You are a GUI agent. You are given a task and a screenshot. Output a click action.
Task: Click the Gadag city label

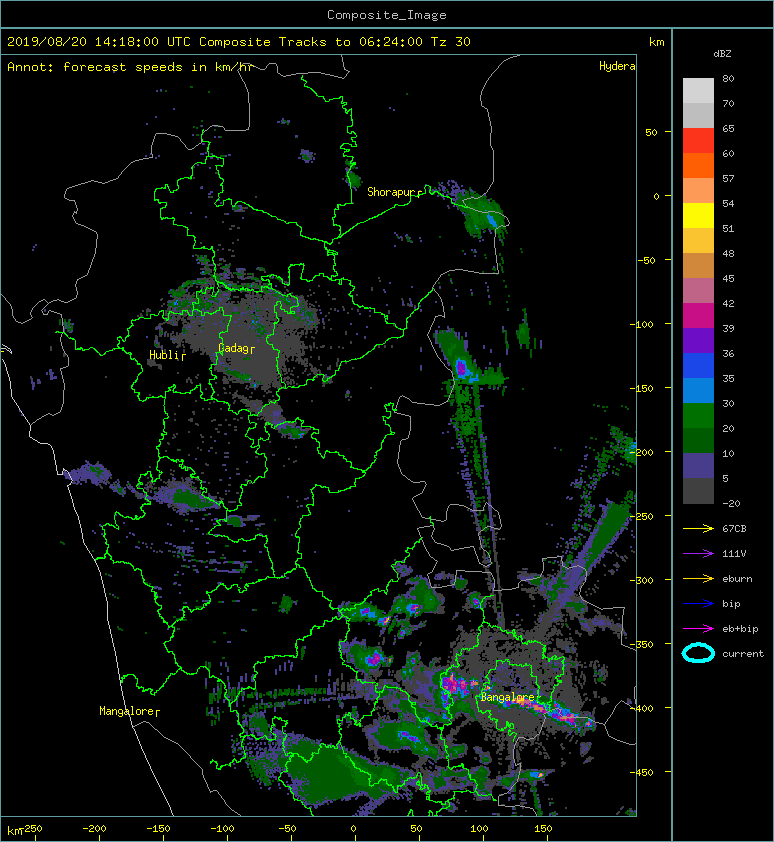tap(236, 349)
